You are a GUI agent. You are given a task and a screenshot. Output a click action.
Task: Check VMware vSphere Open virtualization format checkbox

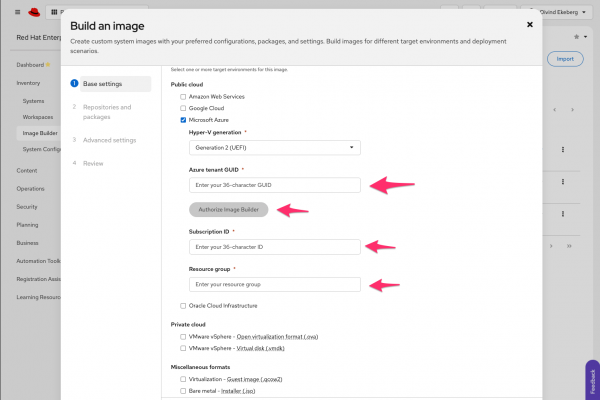click(x=183, y=337)
